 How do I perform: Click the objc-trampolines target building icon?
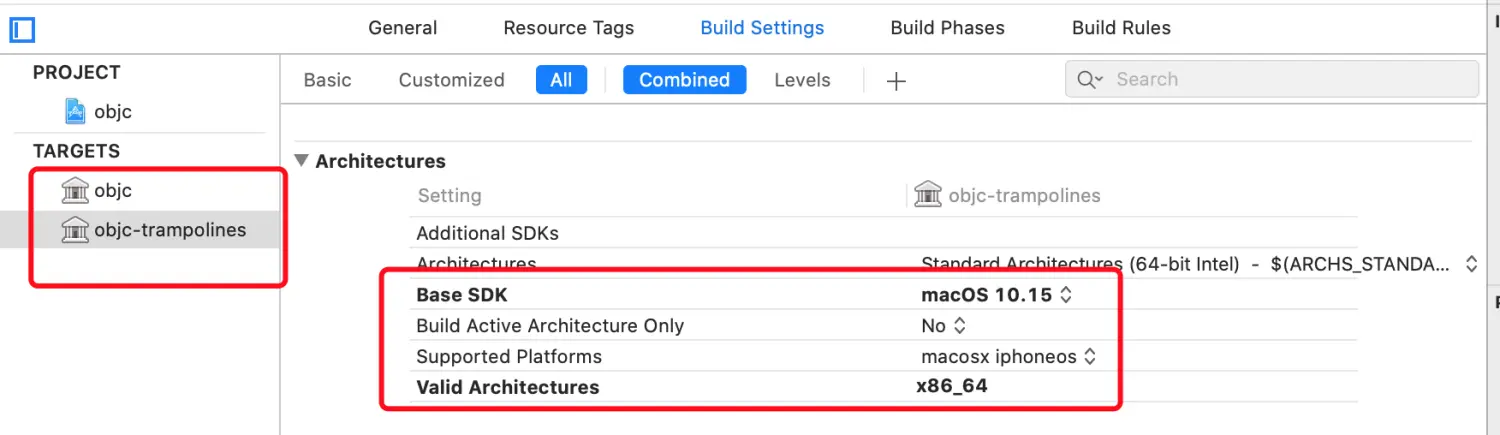75,230
